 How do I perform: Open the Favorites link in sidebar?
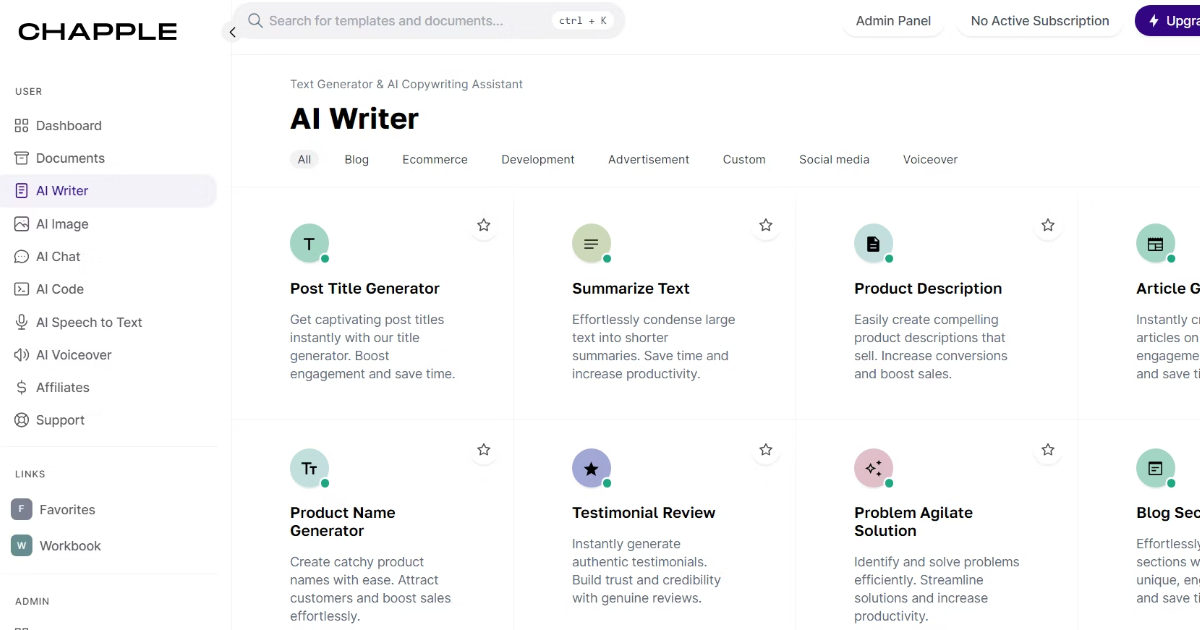tap(67, 509)
